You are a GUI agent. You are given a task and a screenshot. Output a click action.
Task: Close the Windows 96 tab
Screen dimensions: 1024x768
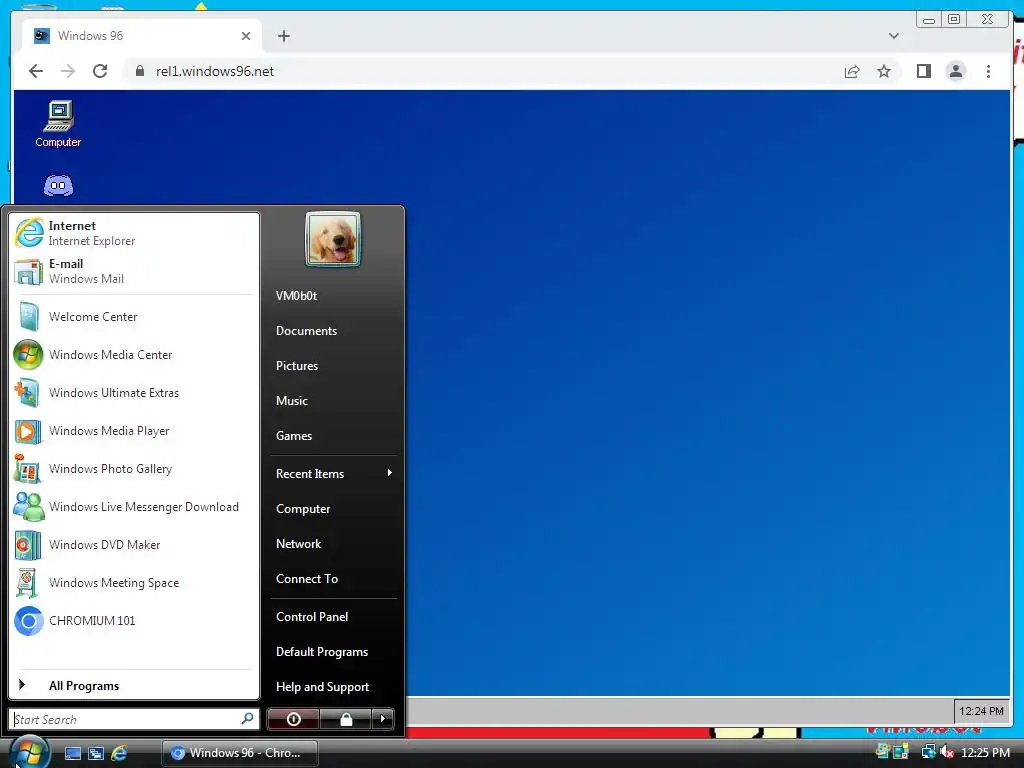click(x=246, y=36)
